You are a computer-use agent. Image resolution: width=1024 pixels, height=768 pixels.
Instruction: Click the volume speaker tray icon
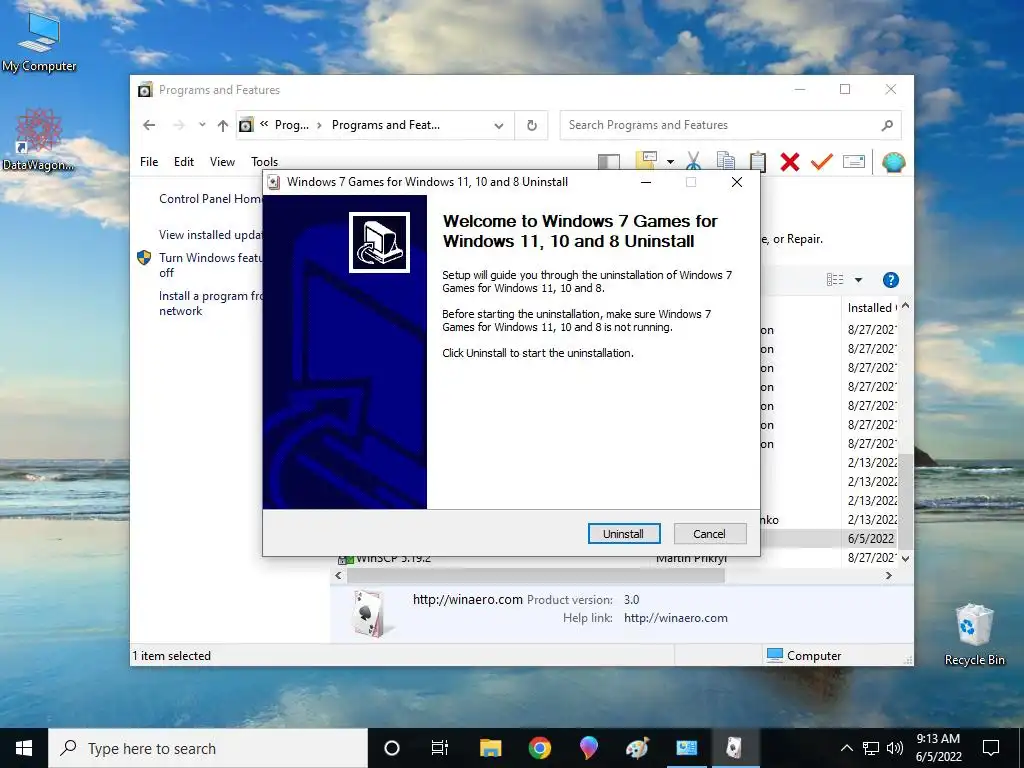(x=895, y=748)
